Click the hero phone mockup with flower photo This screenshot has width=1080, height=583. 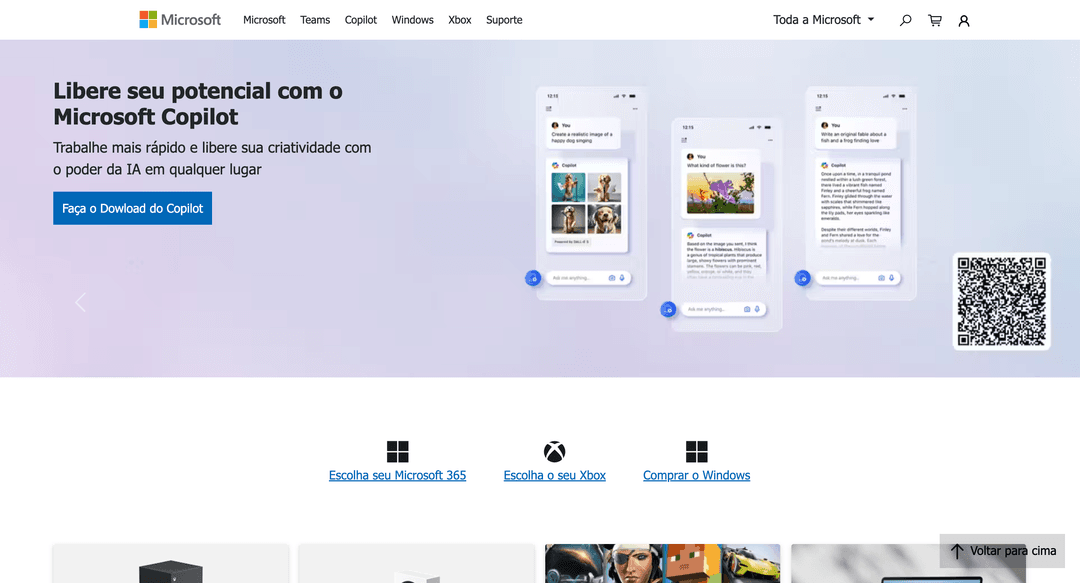[x=727, y=225]
